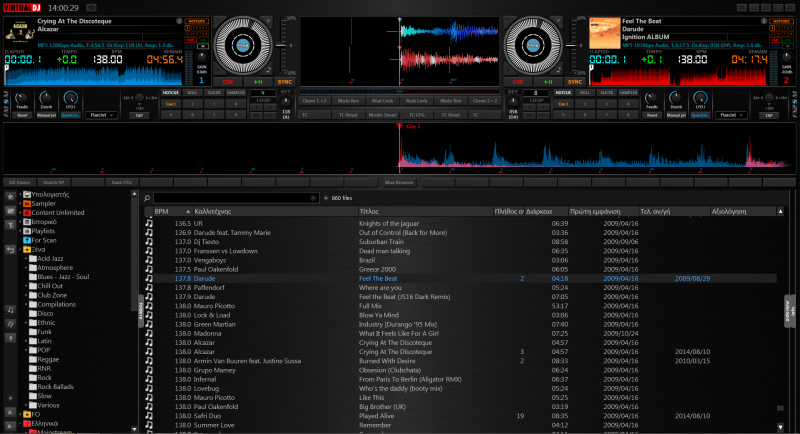Click the deck 2 jog wheel
Image resolution: width=800 pixels, height=434 pixels.
(533, 45)
